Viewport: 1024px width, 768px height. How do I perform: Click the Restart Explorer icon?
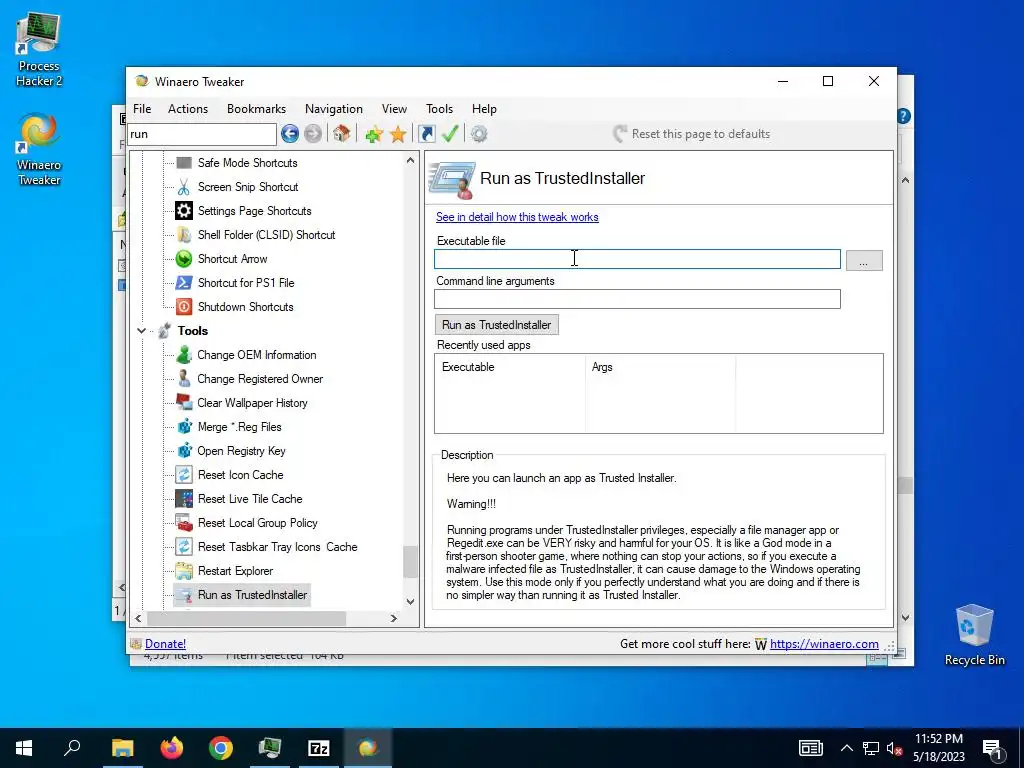click(x=184, y=571)
